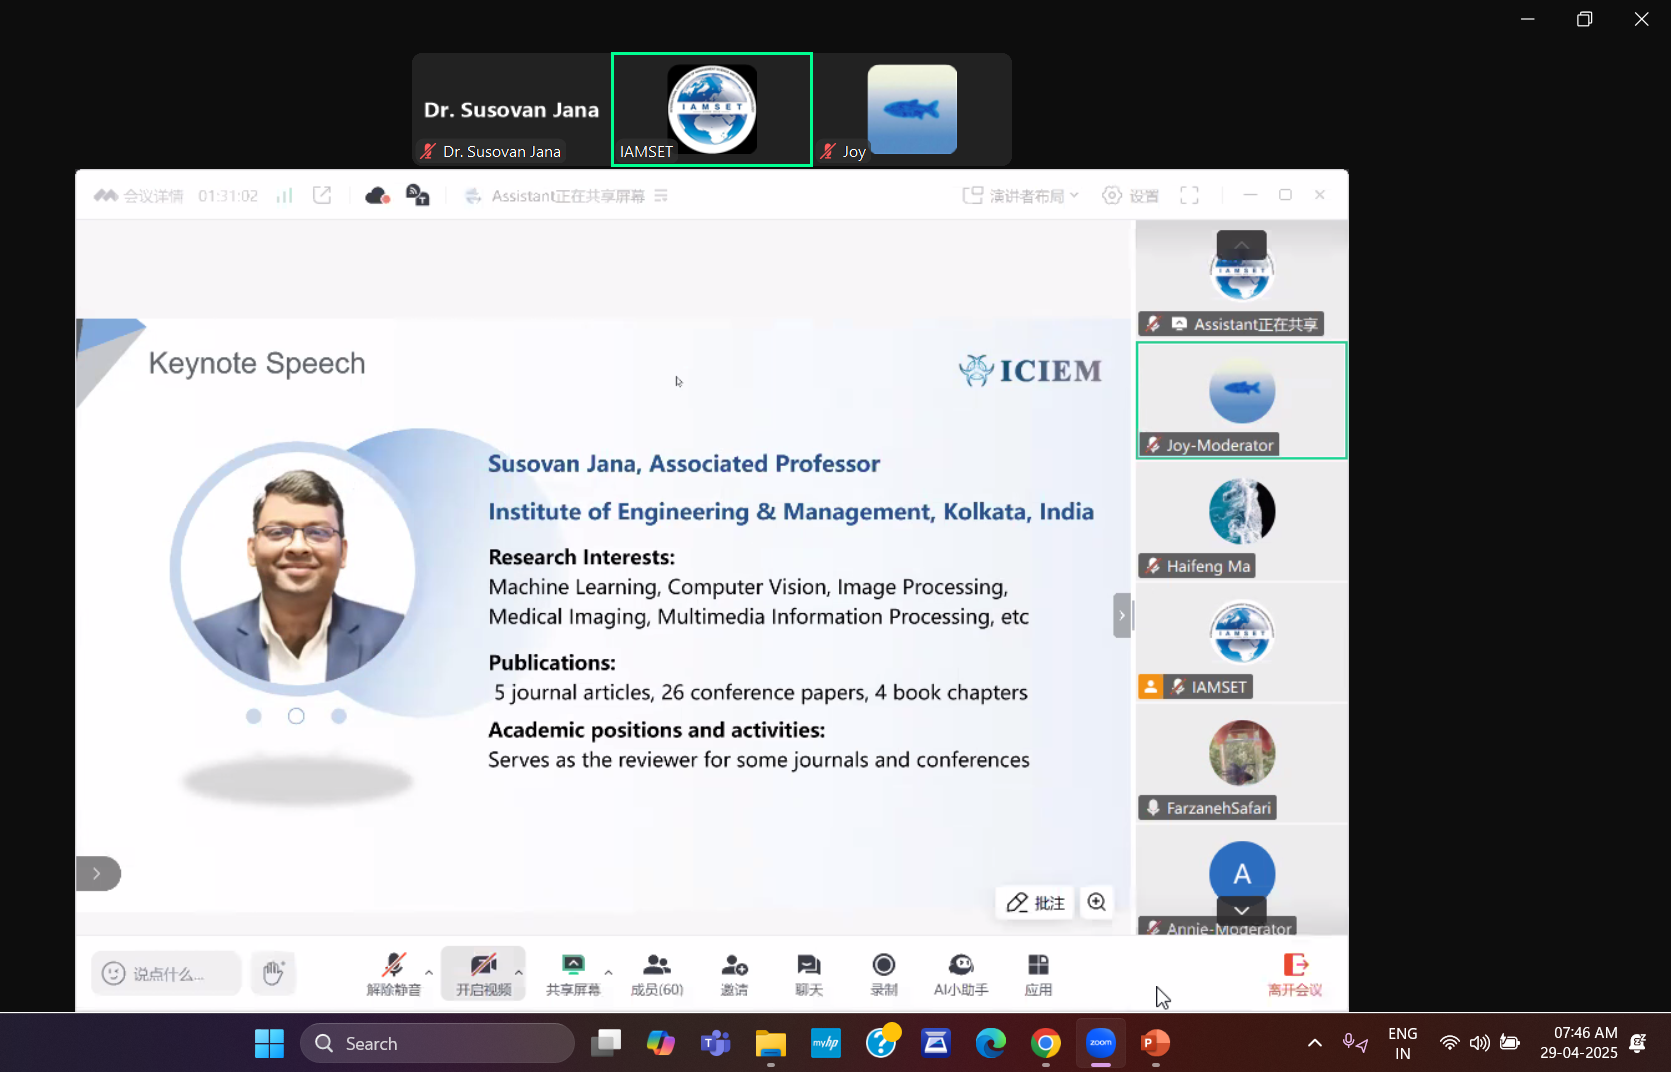1671x1072 pixels.
Task: Click the 批注 annotate button
Action: click(x=1035, y=902)
